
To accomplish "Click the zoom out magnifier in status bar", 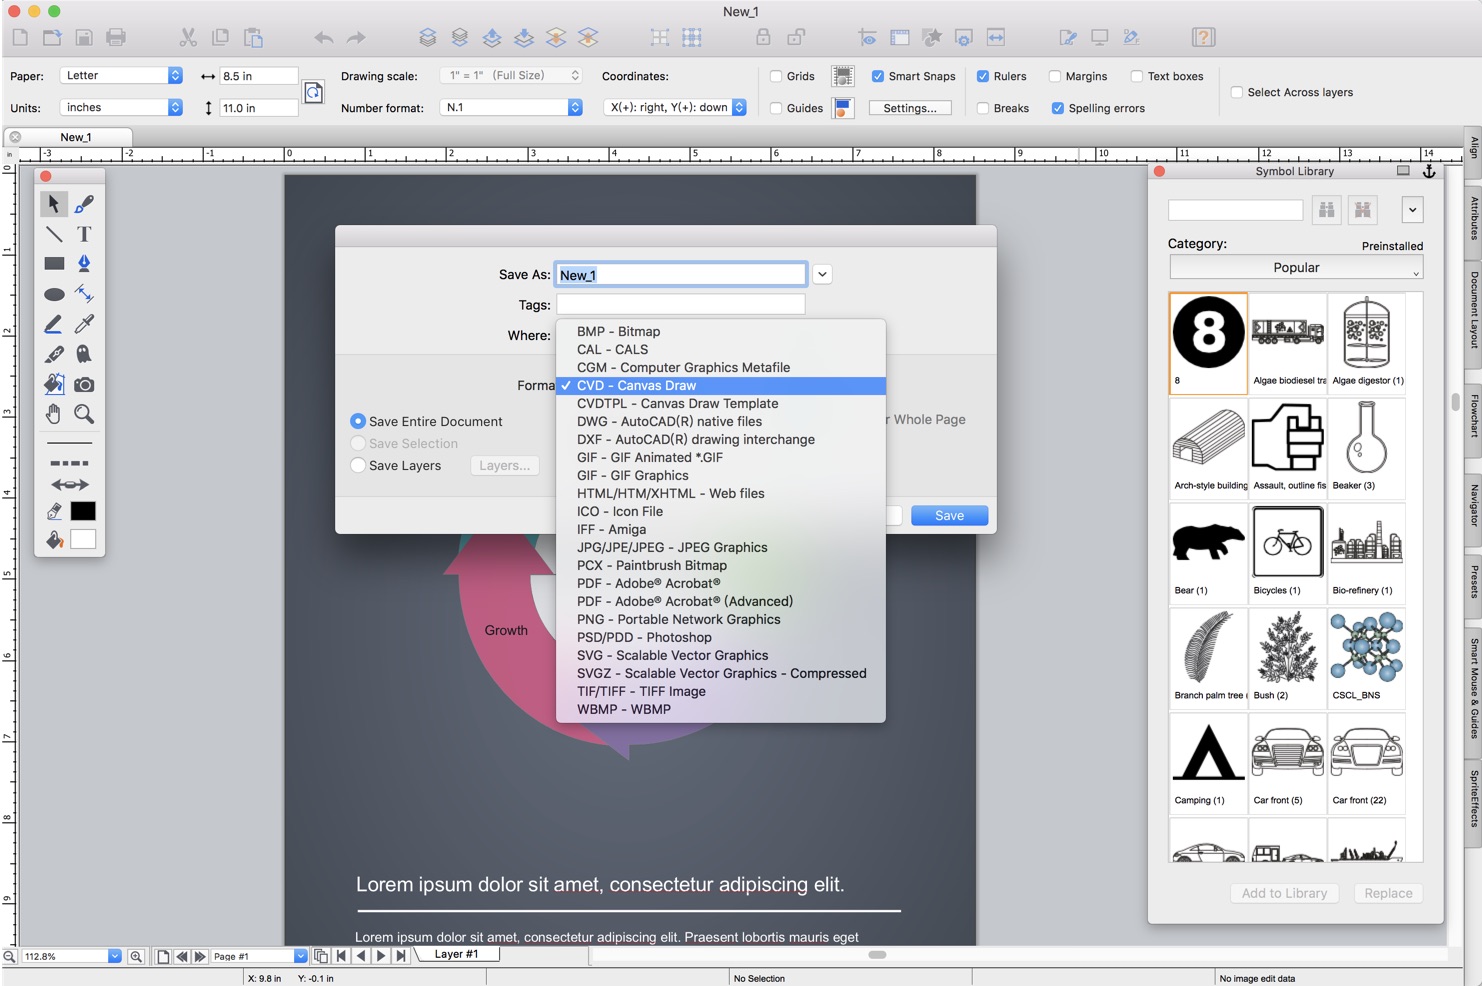I will coord(9,957).
